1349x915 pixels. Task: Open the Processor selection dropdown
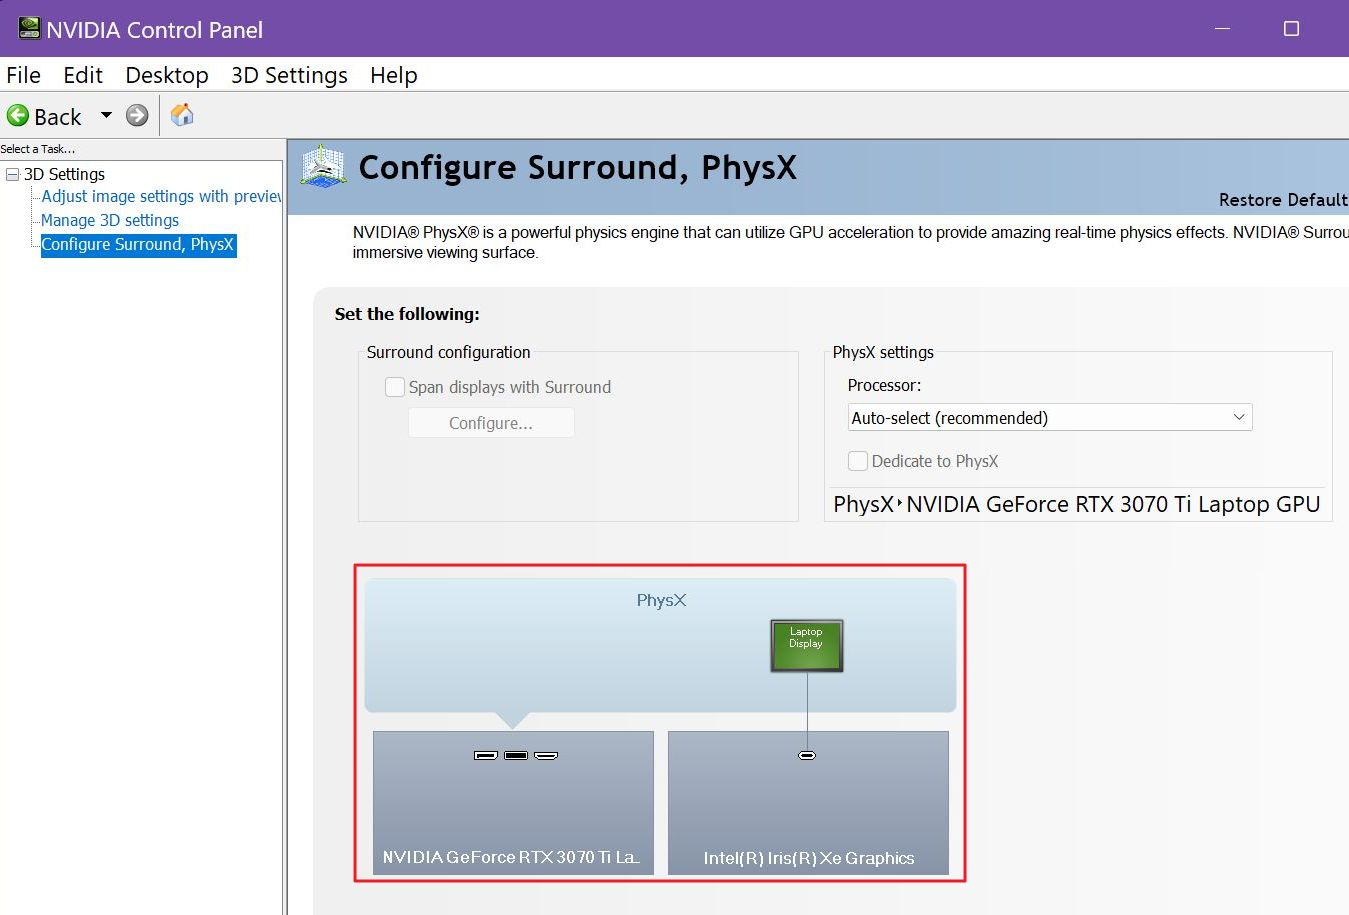coord(1239,417)
